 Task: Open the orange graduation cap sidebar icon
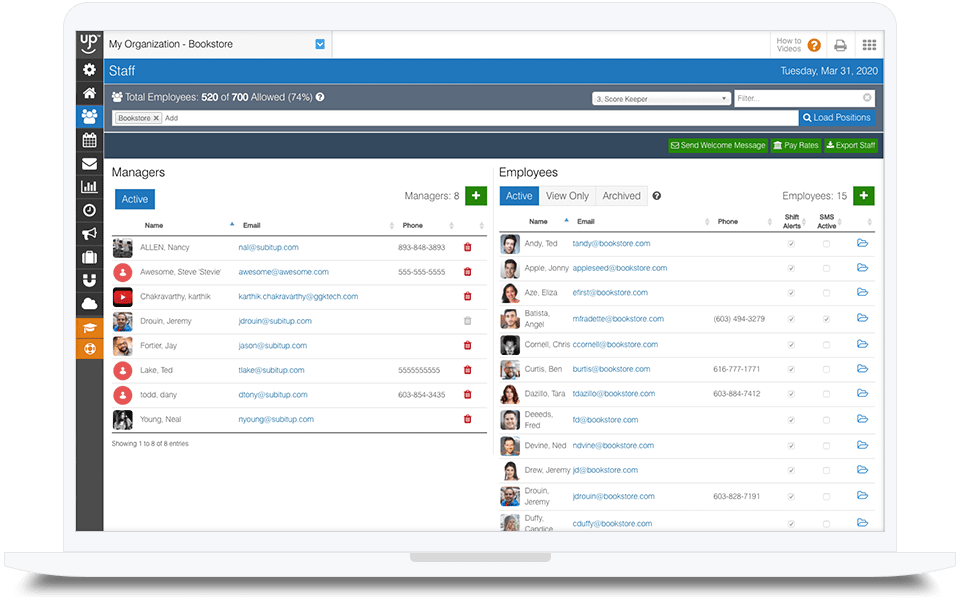click(x=88, y=325)
